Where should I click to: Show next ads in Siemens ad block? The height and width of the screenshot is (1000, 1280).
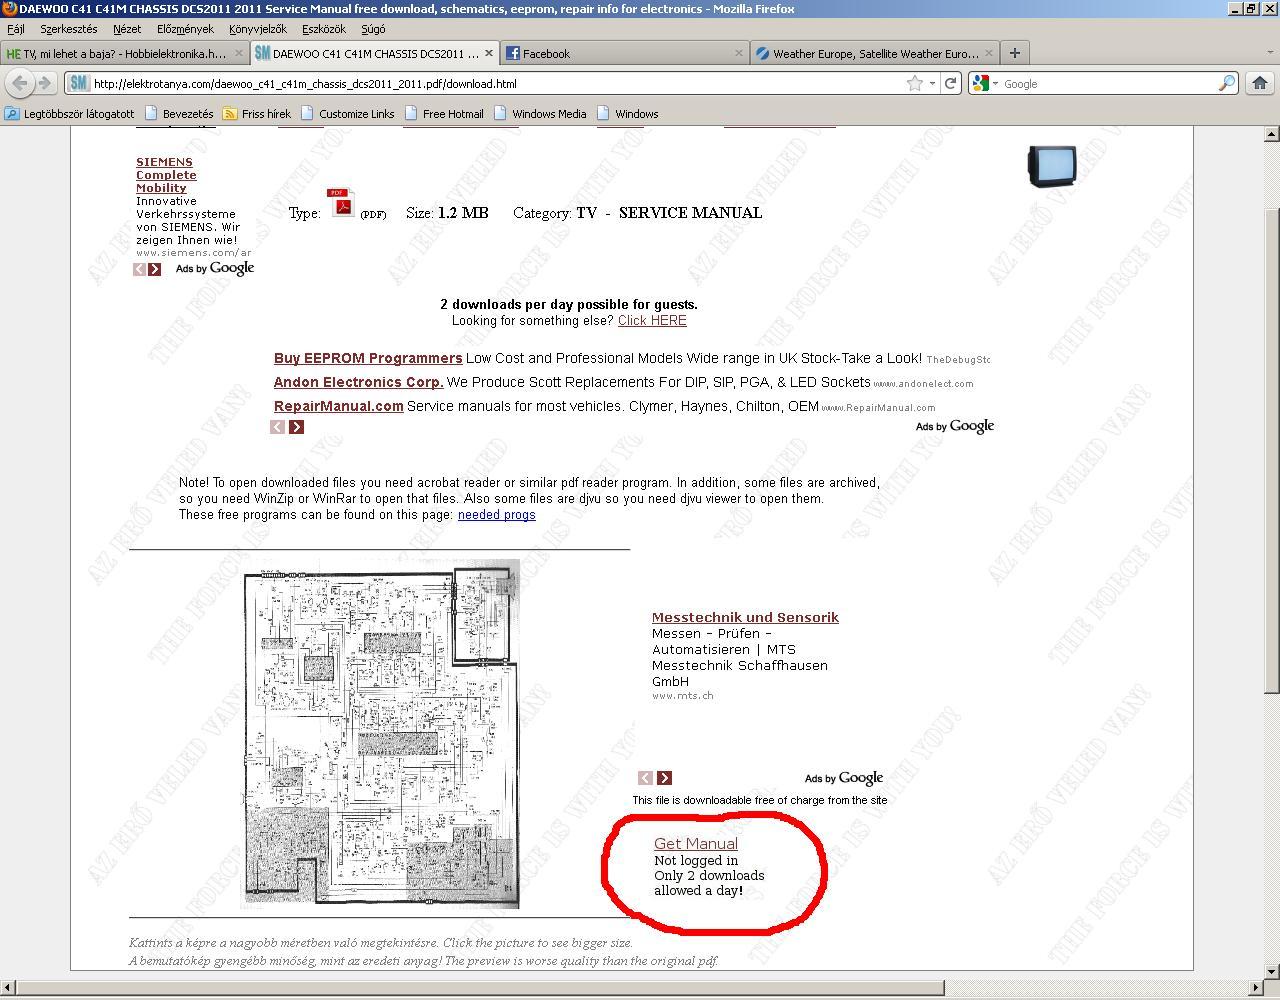point(155,269)
